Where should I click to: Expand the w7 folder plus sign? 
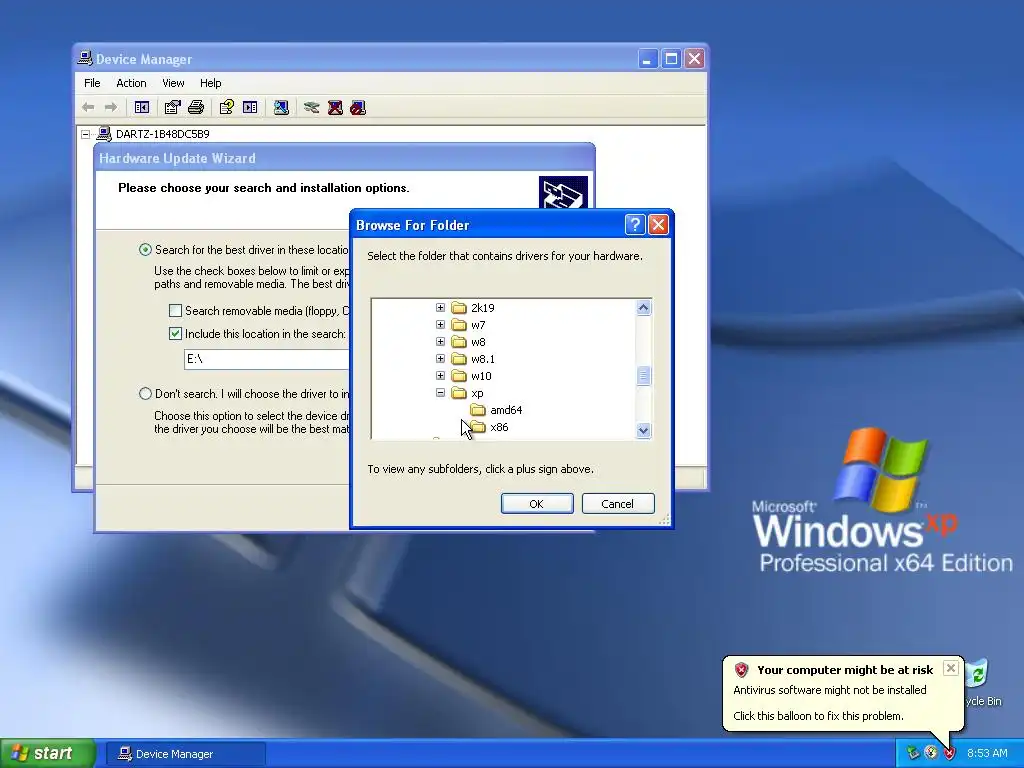[440, 325]
